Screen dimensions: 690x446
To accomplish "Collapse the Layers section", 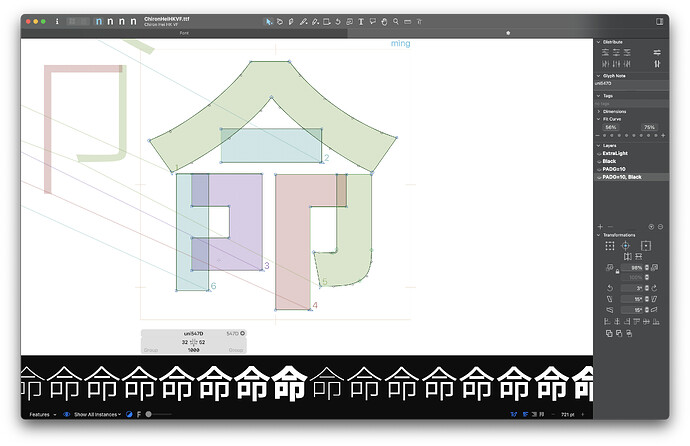I will 597,144.
